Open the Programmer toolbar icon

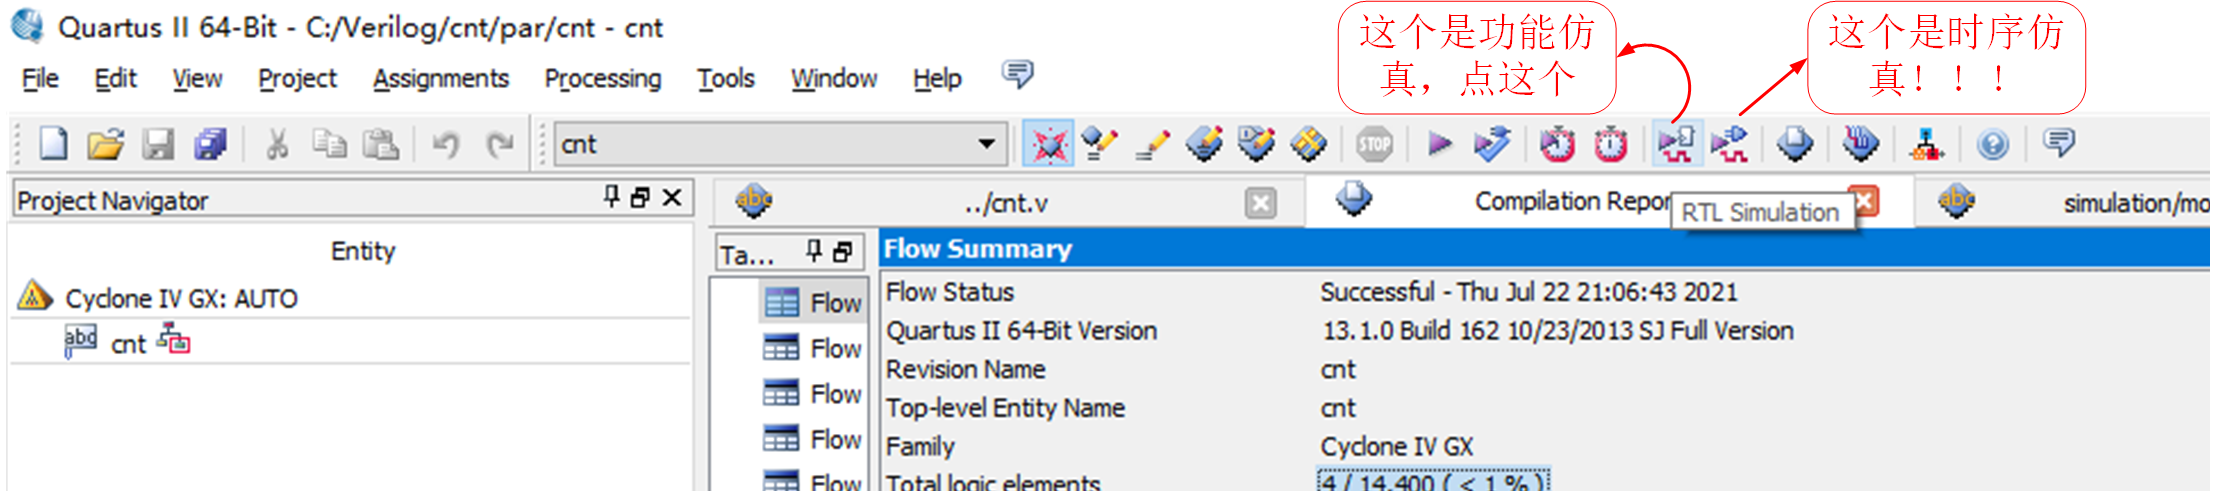tap(1860, 144)
